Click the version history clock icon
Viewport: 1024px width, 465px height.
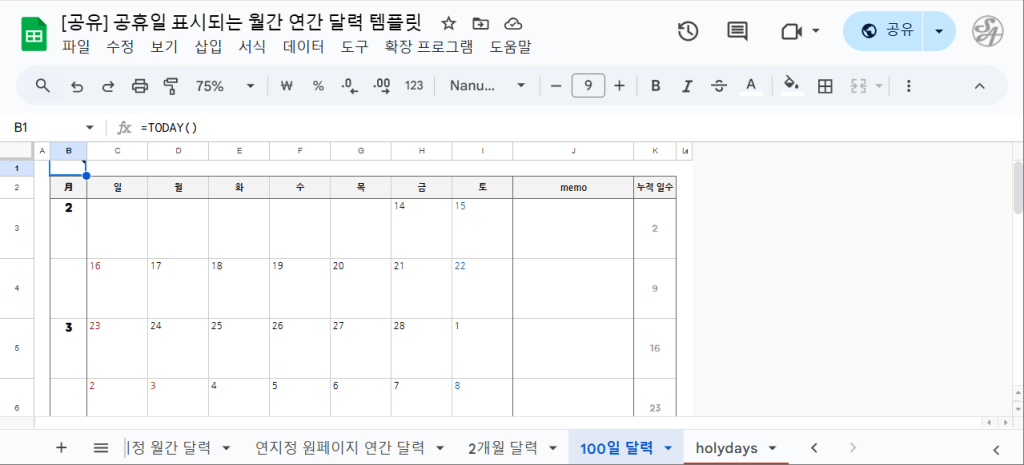pyautogui.click(x=688, y=31)
